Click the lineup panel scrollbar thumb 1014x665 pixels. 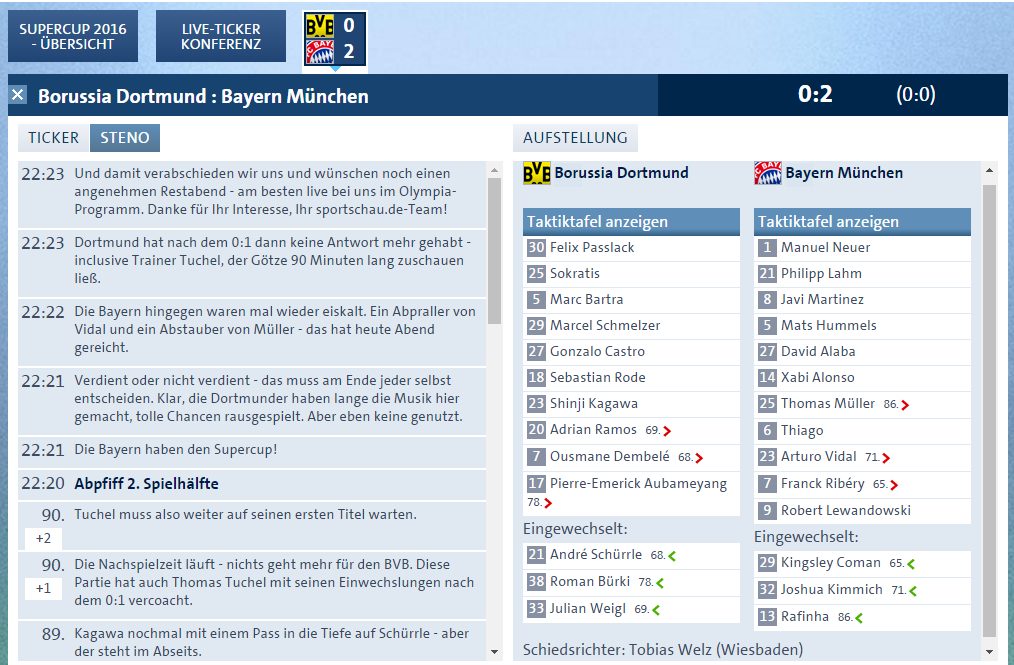(x=989, y=411)
